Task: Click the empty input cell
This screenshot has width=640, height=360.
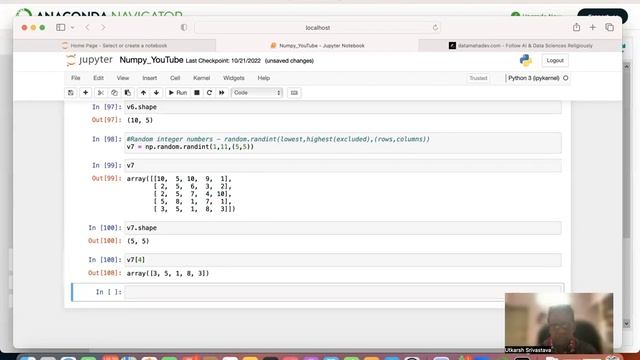Action: point(343,292)
